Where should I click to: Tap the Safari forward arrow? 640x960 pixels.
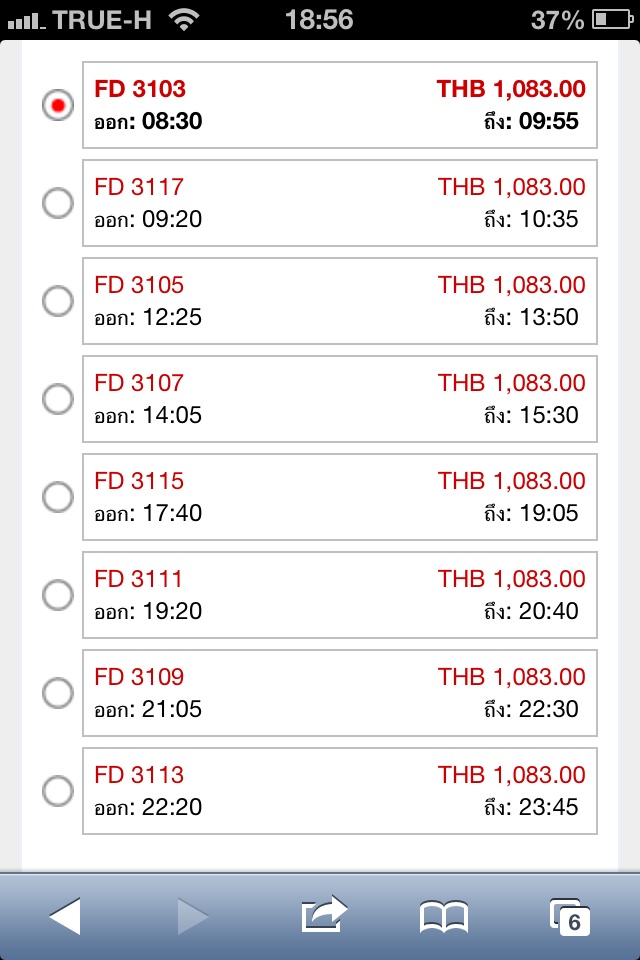[192, 916]
